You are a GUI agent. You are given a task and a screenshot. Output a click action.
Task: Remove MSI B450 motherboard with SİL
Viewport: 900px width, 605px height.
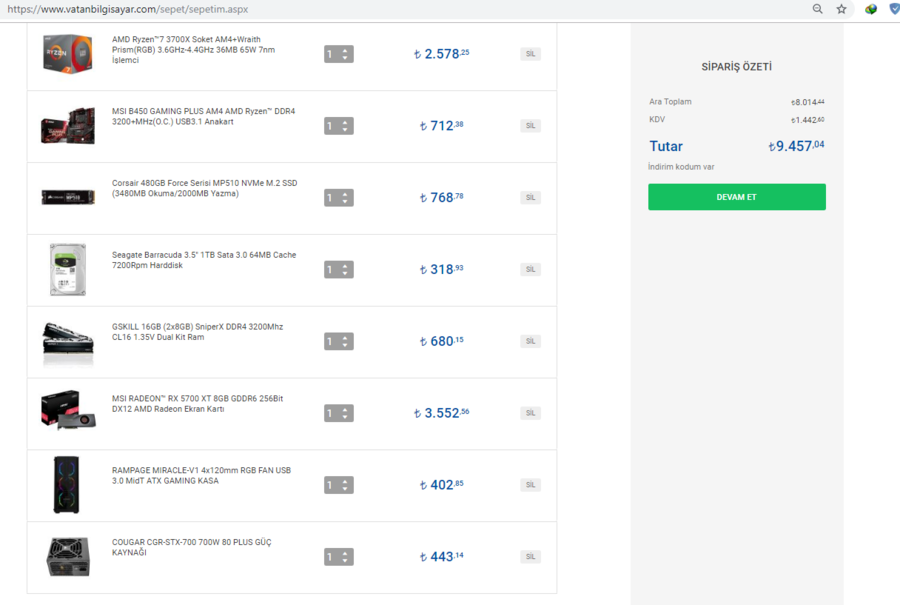[x=530, y=126]
